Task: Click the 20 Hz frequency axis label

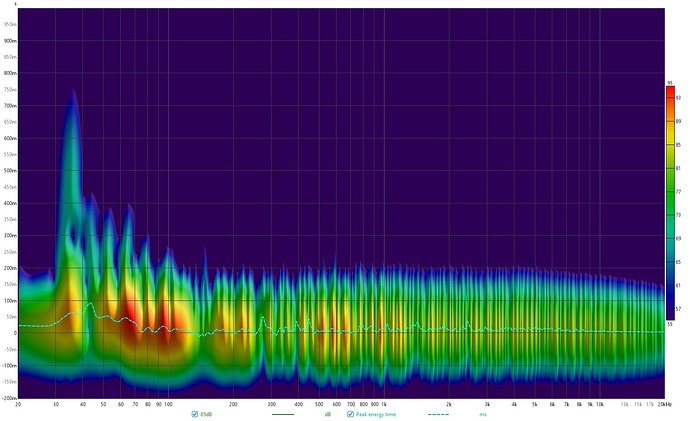Action: (x=19, y=403)
